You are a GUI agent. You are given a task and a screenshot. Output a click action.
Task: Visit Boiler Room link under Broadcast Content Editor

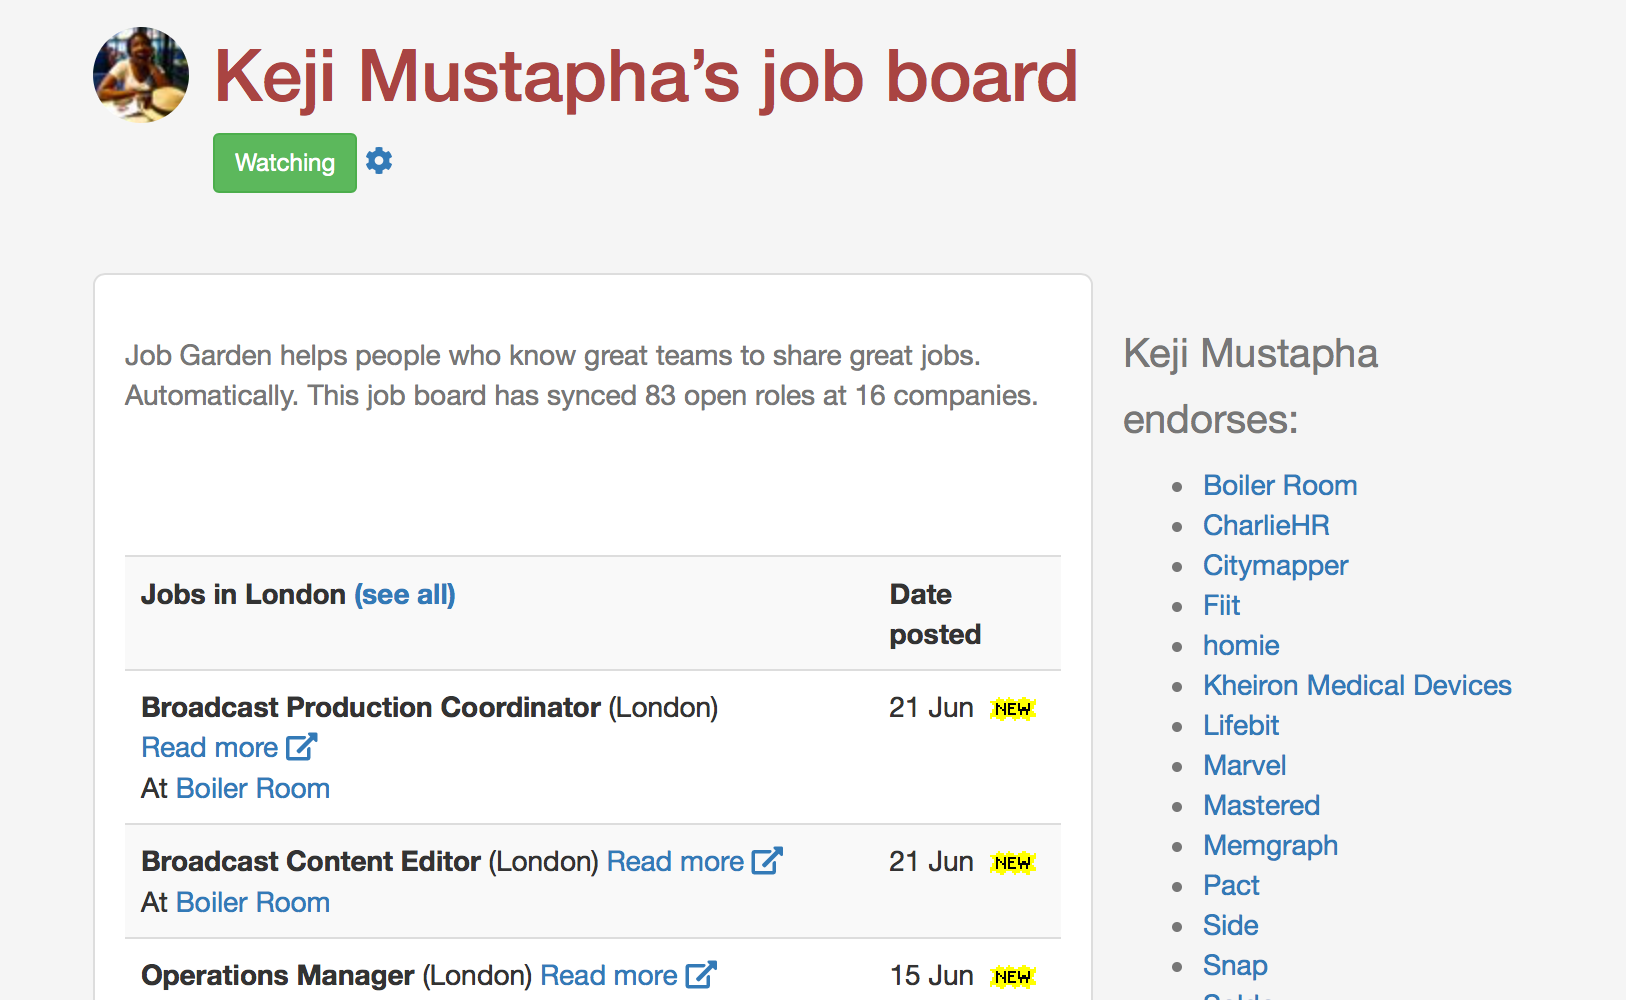point(253,903)
